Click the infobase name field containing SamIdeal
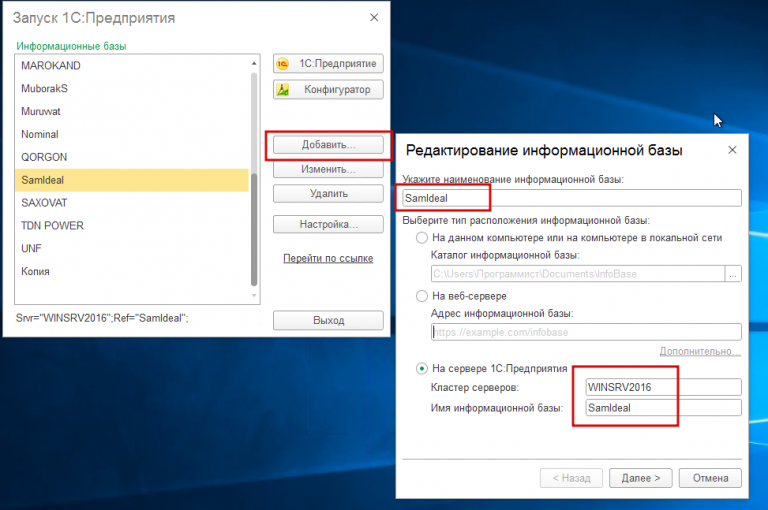Screen dimensions: 768x510 tap(572, 198)
